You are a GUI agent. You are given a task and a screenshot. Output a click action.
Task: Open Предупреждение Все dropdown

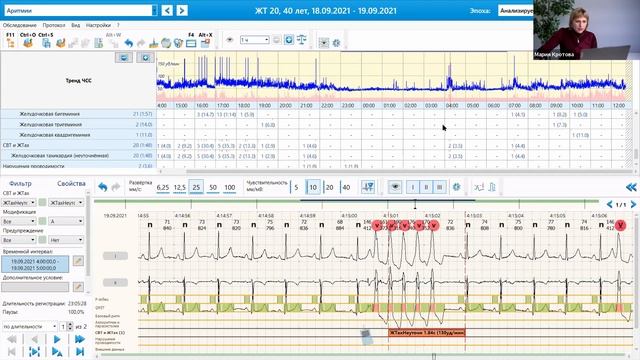click(19, 240)
